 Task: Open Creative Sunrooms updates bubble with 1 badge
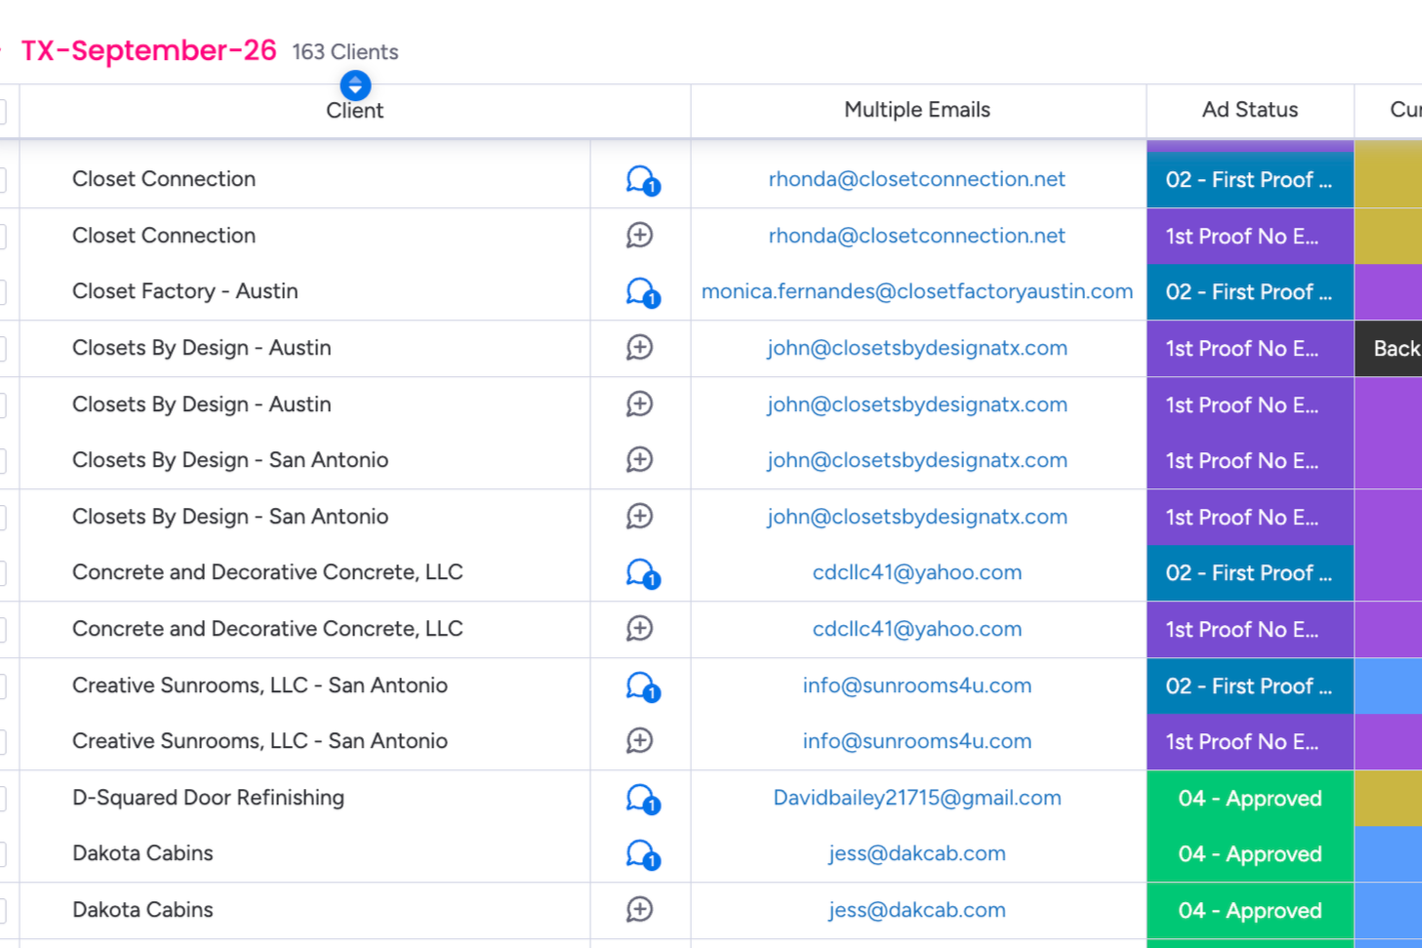641,686
